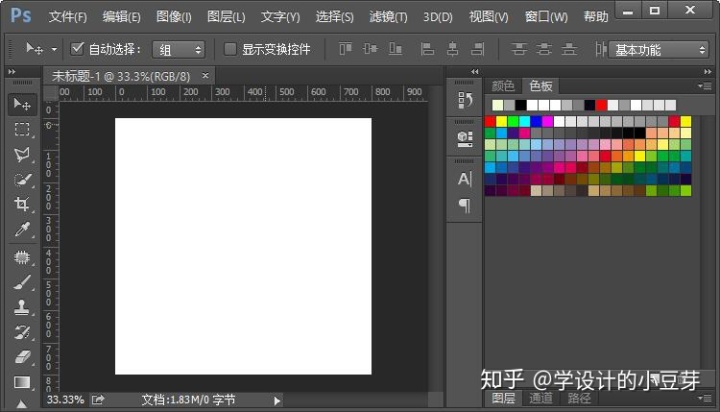Image resolution: width=720 pixels, height=412 pixels.
Task: Click the status bar info arrow
Action: point(277,401)
